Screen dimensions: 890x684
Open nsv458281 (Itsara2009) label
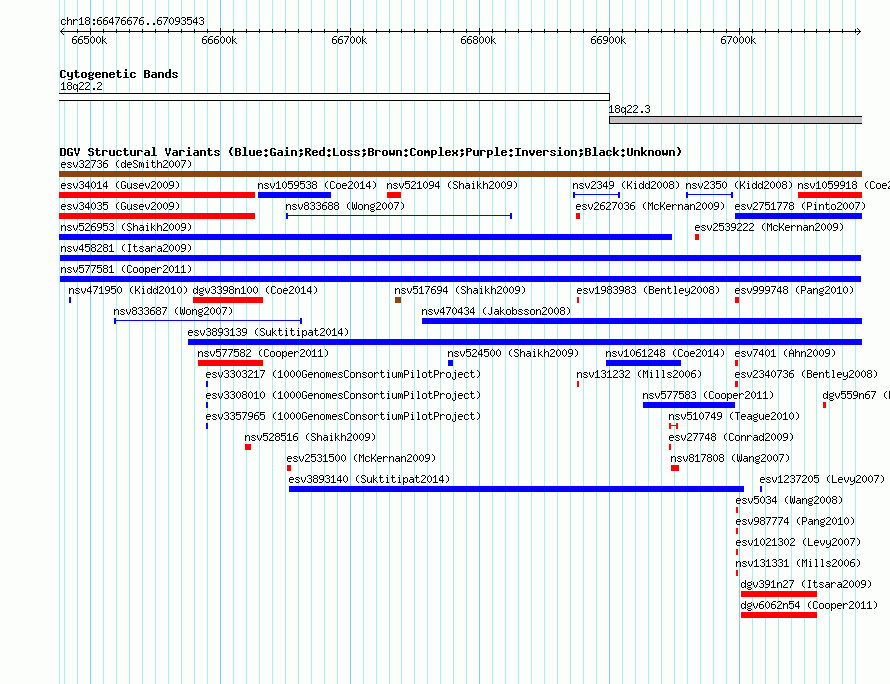[126, 248]
